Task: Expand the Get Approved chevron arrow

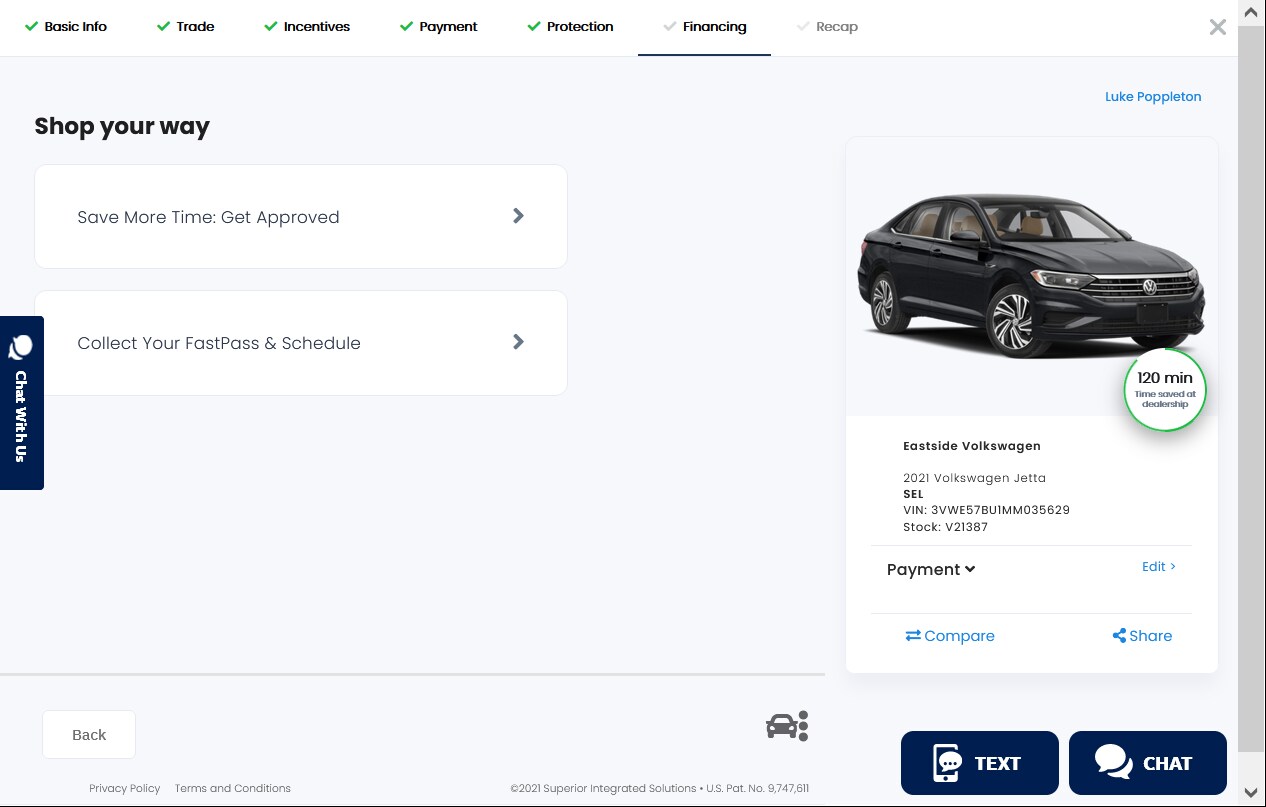Action: [x=518, y=216]
